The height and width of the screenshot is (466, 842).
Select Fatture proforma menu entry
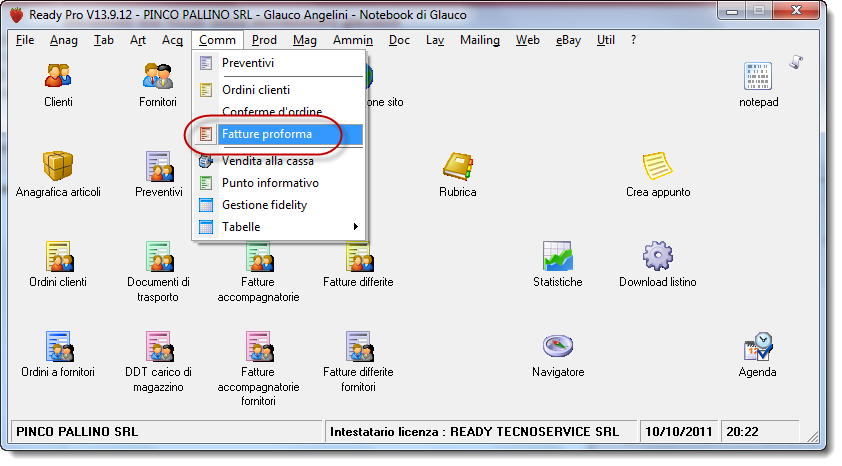(x=279, y=134)
